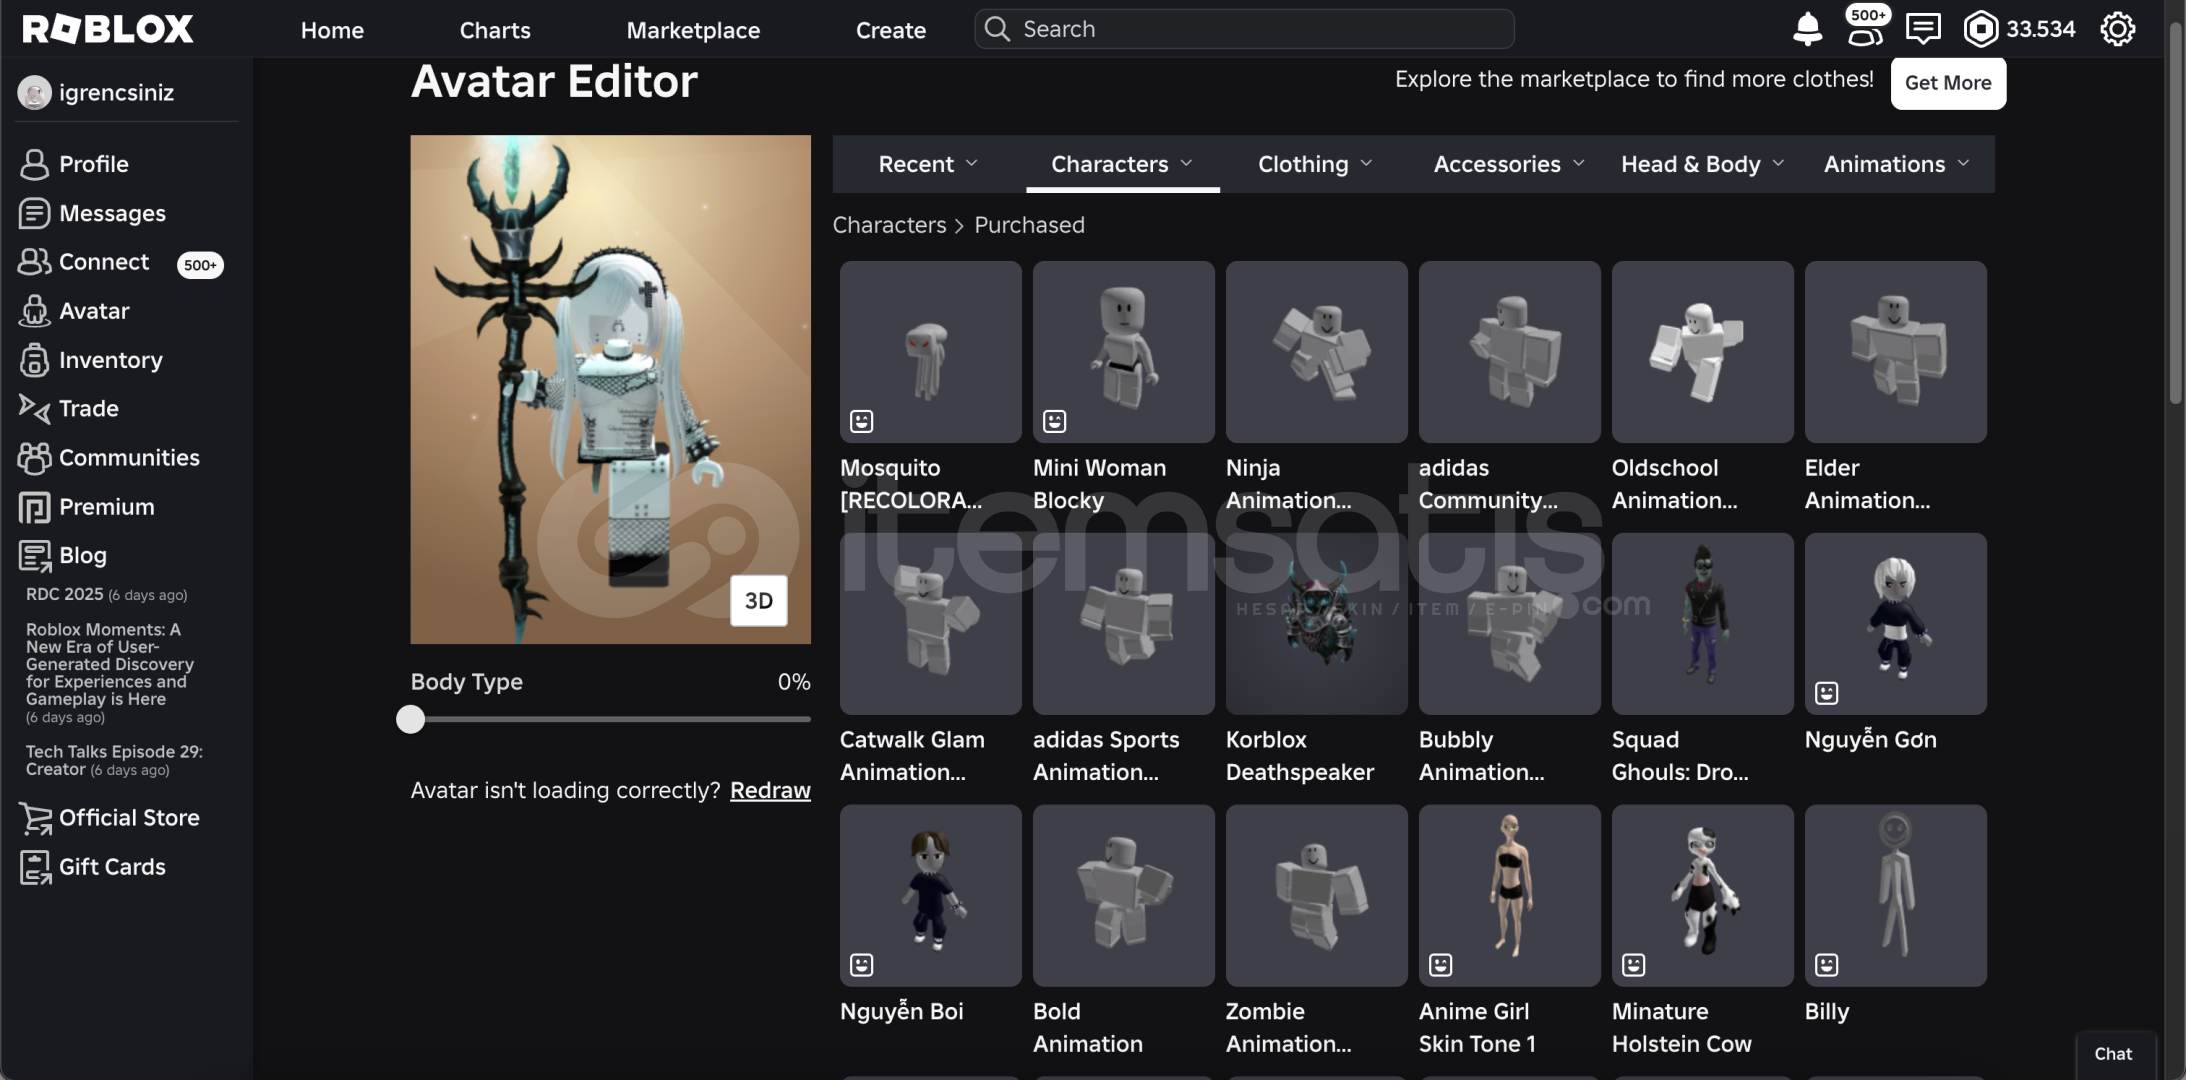The width and height of the screenshot is (2186, 1080).
Task: Select the Zombie Animation thumbnail
Action: pyautogui.click(x=1316, y=896)
